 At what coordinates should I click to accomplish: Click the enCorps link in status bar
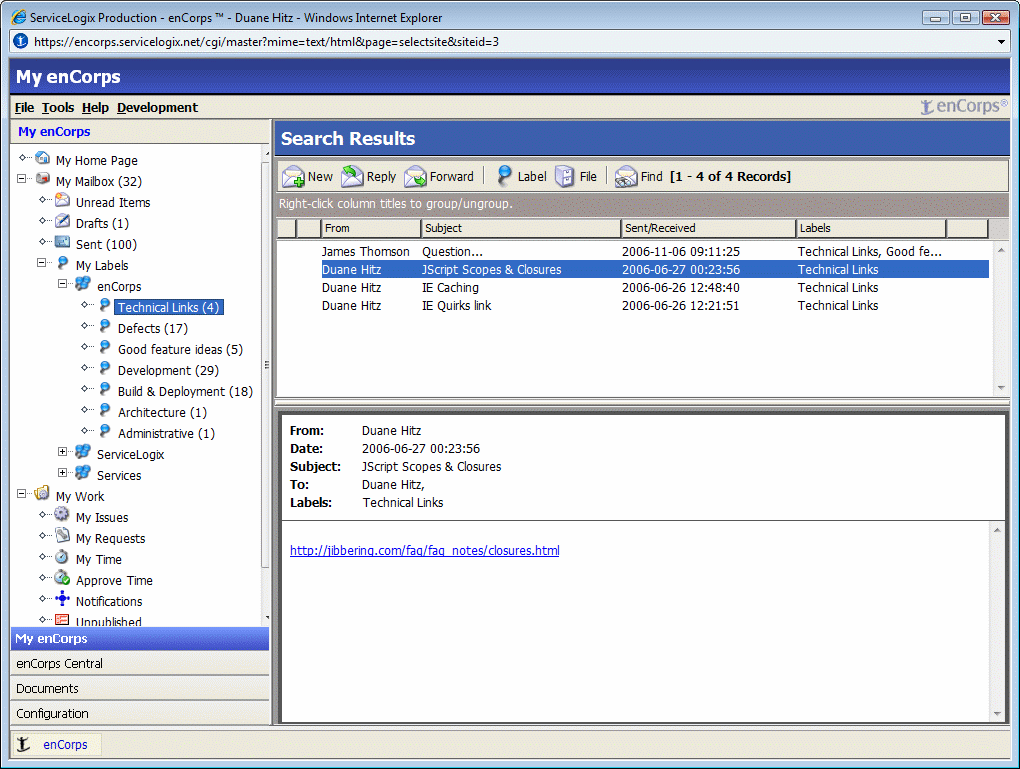65,744
